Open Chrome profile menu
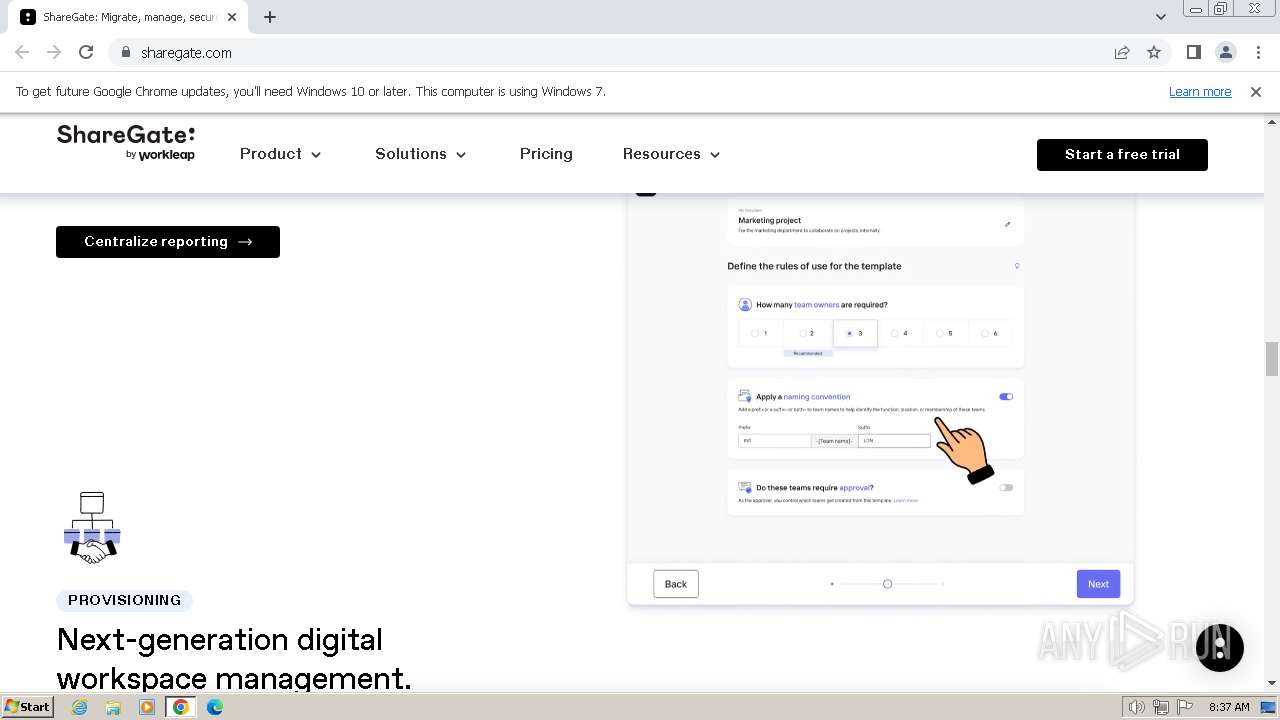The height and width of the screenshot is (720, 1280). click(1226, 53)
